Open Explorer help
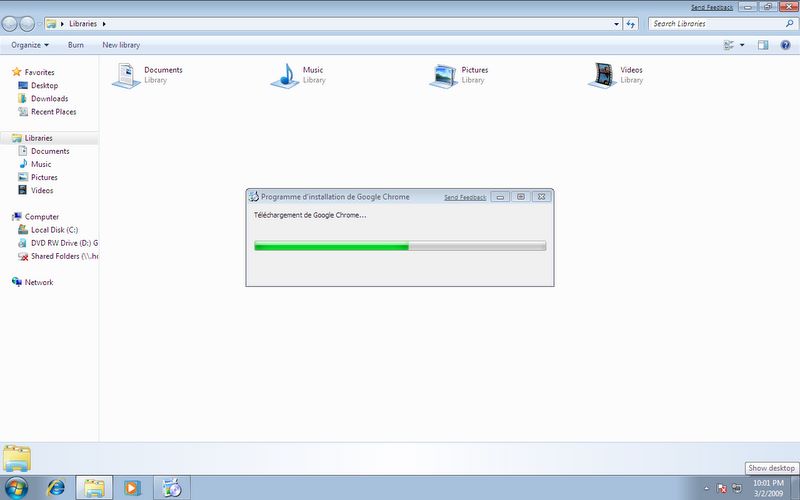This screenshot has height=500, width=800. (786, 45)
